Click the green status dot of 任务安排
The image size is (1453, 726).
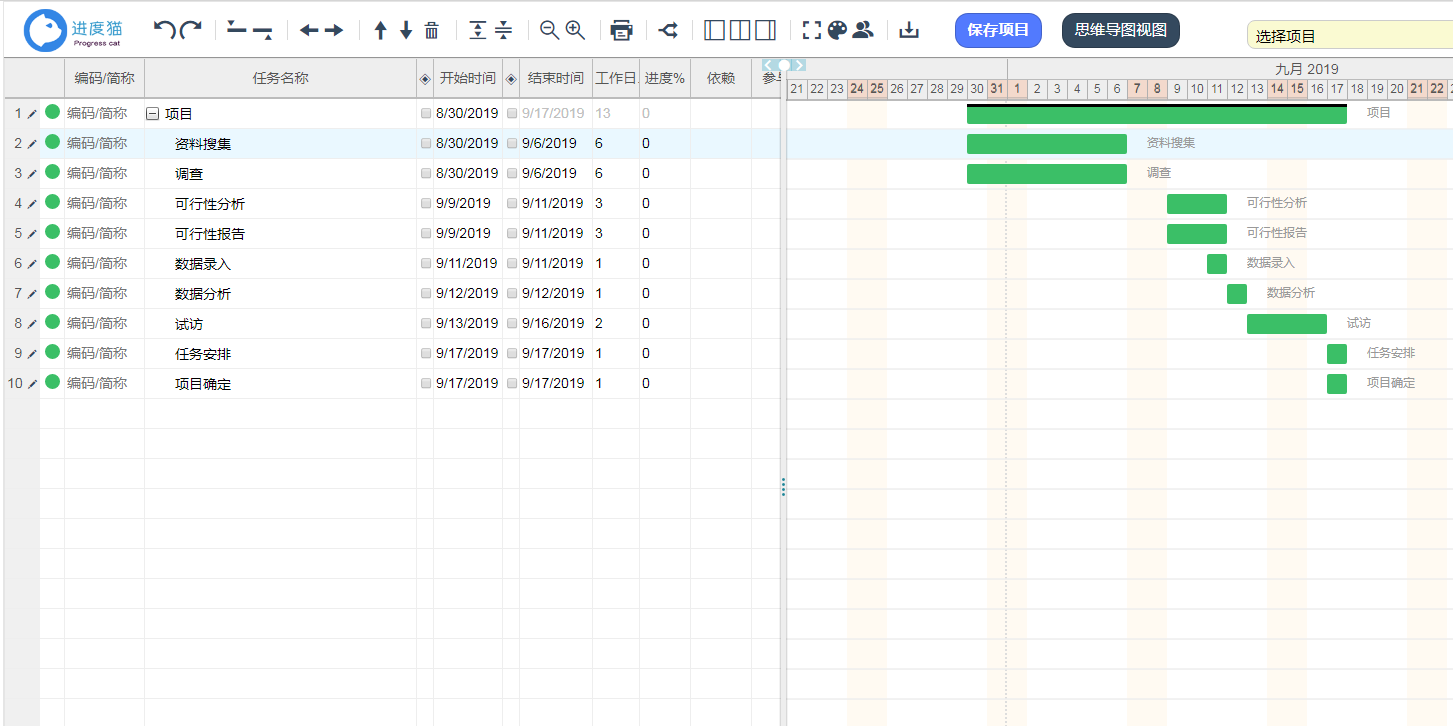point(52,352)
